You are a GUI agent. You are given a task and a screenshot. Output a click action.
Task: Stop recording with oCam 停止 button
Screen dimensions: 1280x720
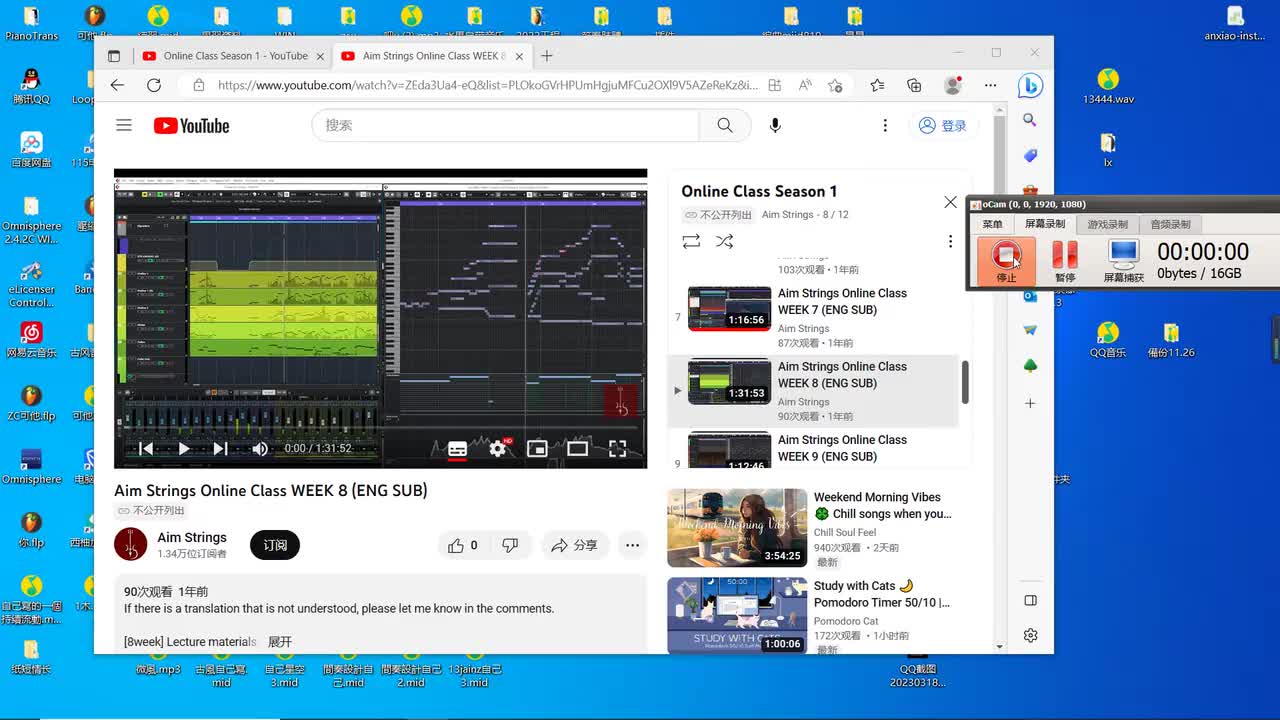pos(1006,261)
